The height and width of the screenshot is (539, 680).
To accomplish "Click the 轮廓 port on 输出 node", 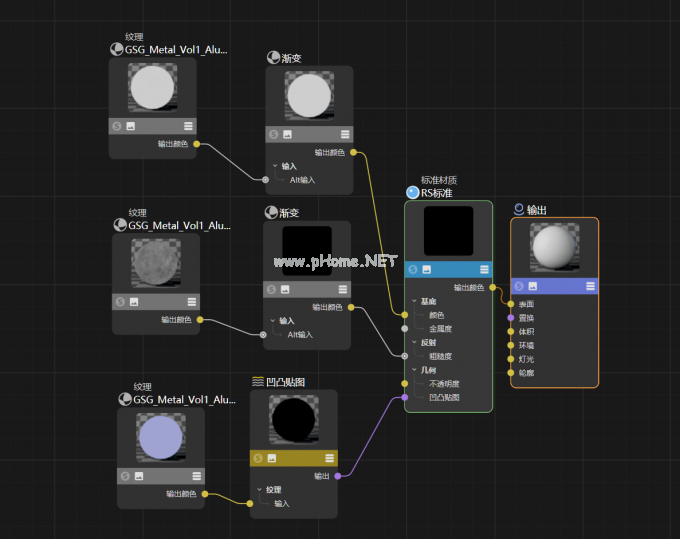I will coord(511,372).
